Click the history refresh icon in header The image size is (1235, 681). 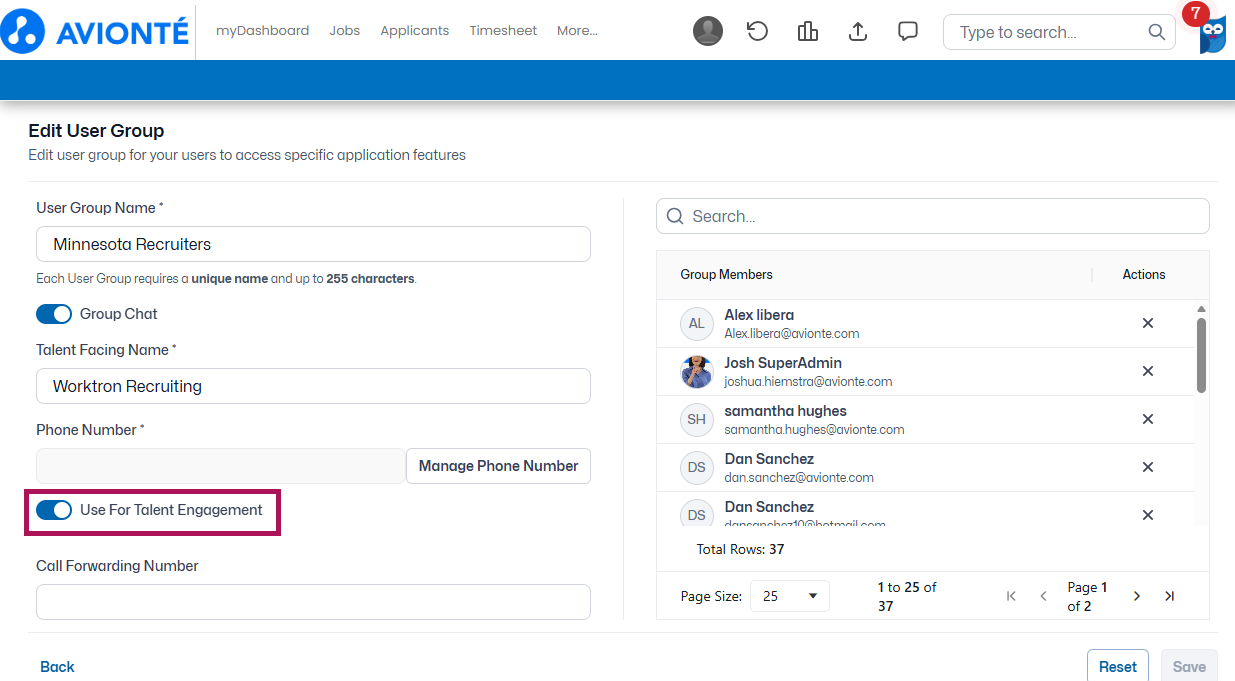(758, 31)
